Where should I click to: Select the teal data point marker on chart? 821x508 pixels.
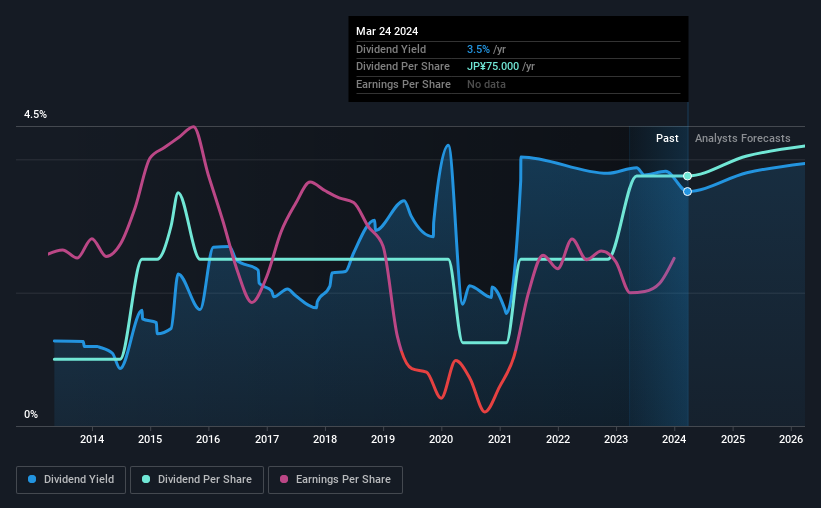687,176
